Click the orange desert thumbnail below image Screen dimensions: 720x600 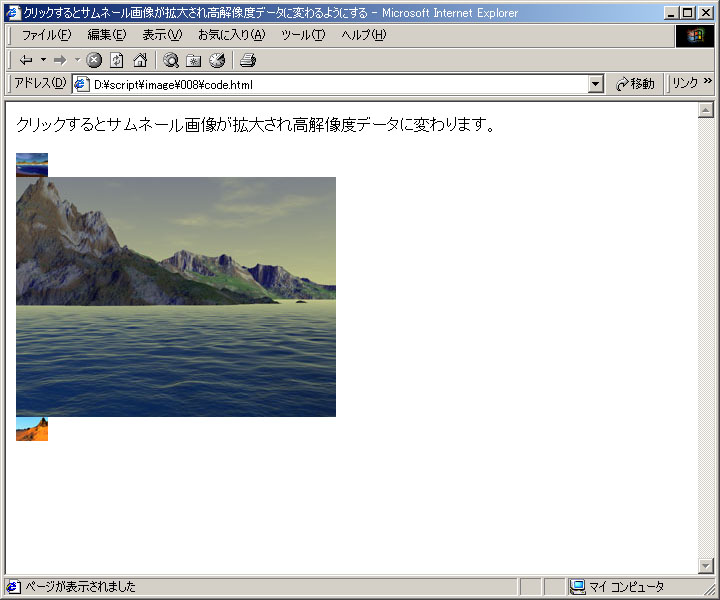[x=32, y=429]
